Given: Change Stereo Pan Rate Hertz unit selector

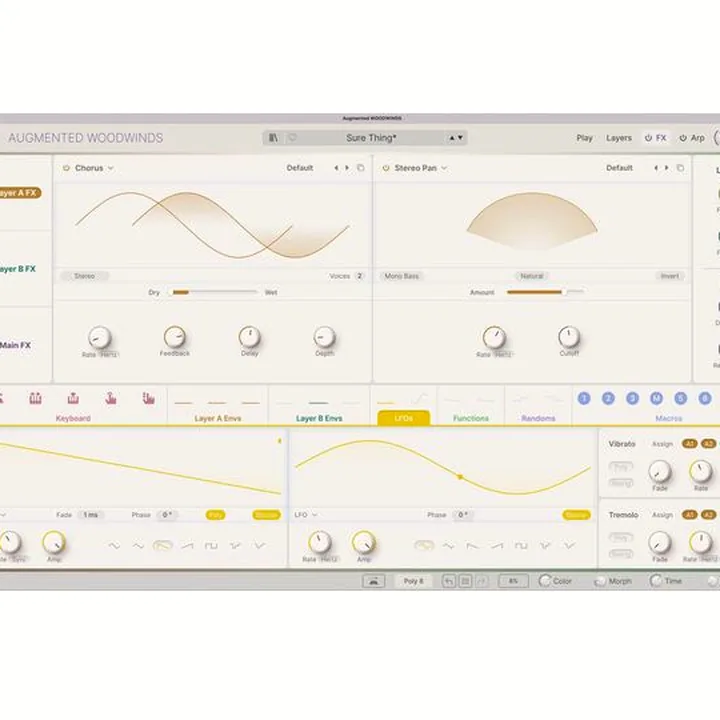Looking at the screenshot, I should 502,354.
